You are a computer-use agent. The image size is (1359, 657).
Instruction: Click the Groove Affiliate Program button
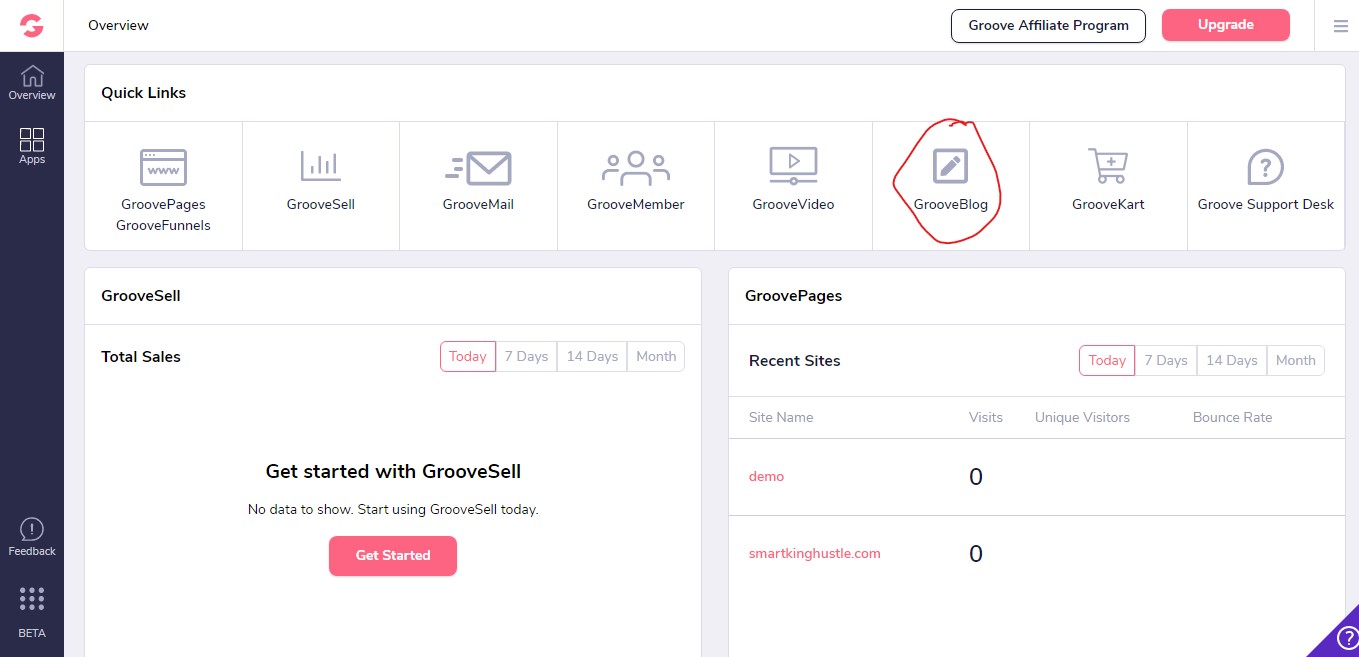click(1047, 25)
